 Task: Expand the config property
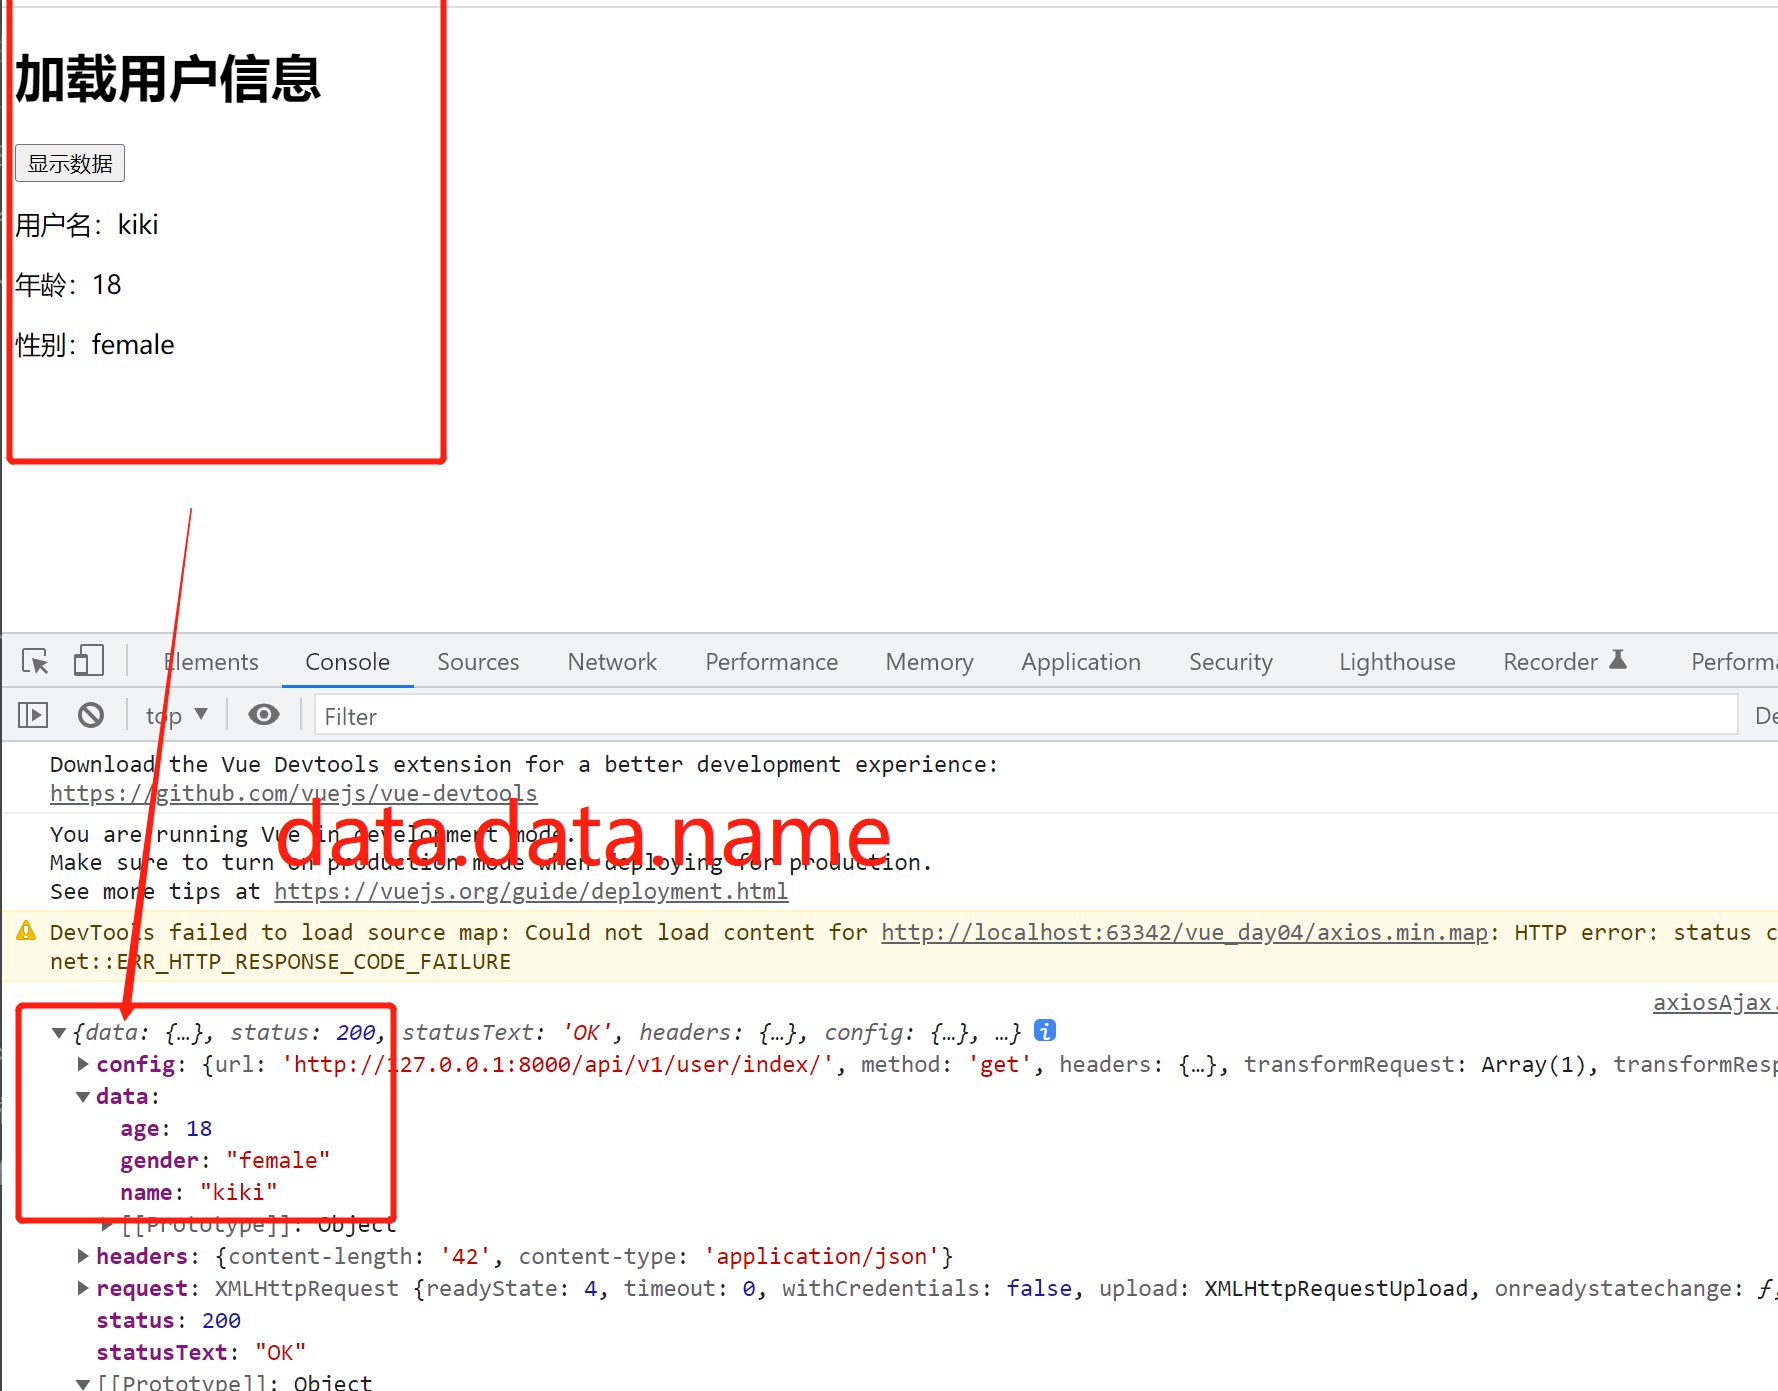coord(83,1064)
